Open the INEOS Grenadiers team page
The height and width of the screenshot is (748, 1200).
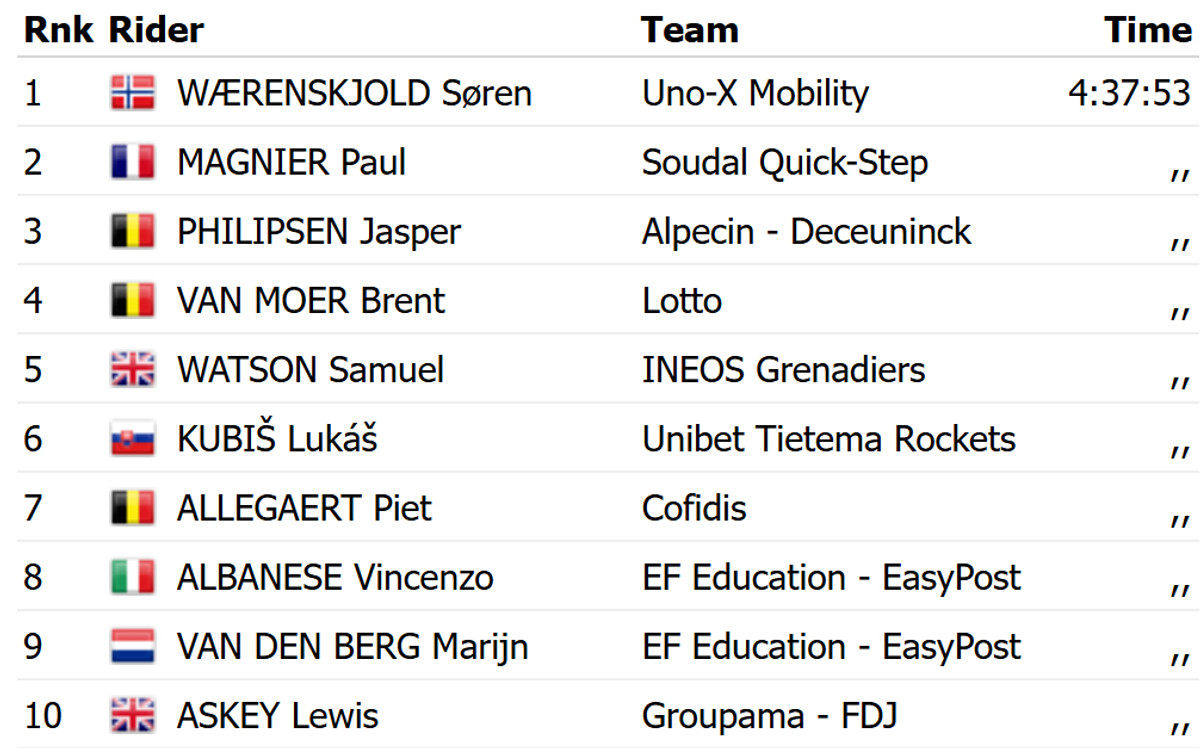[x=783, y=370]
